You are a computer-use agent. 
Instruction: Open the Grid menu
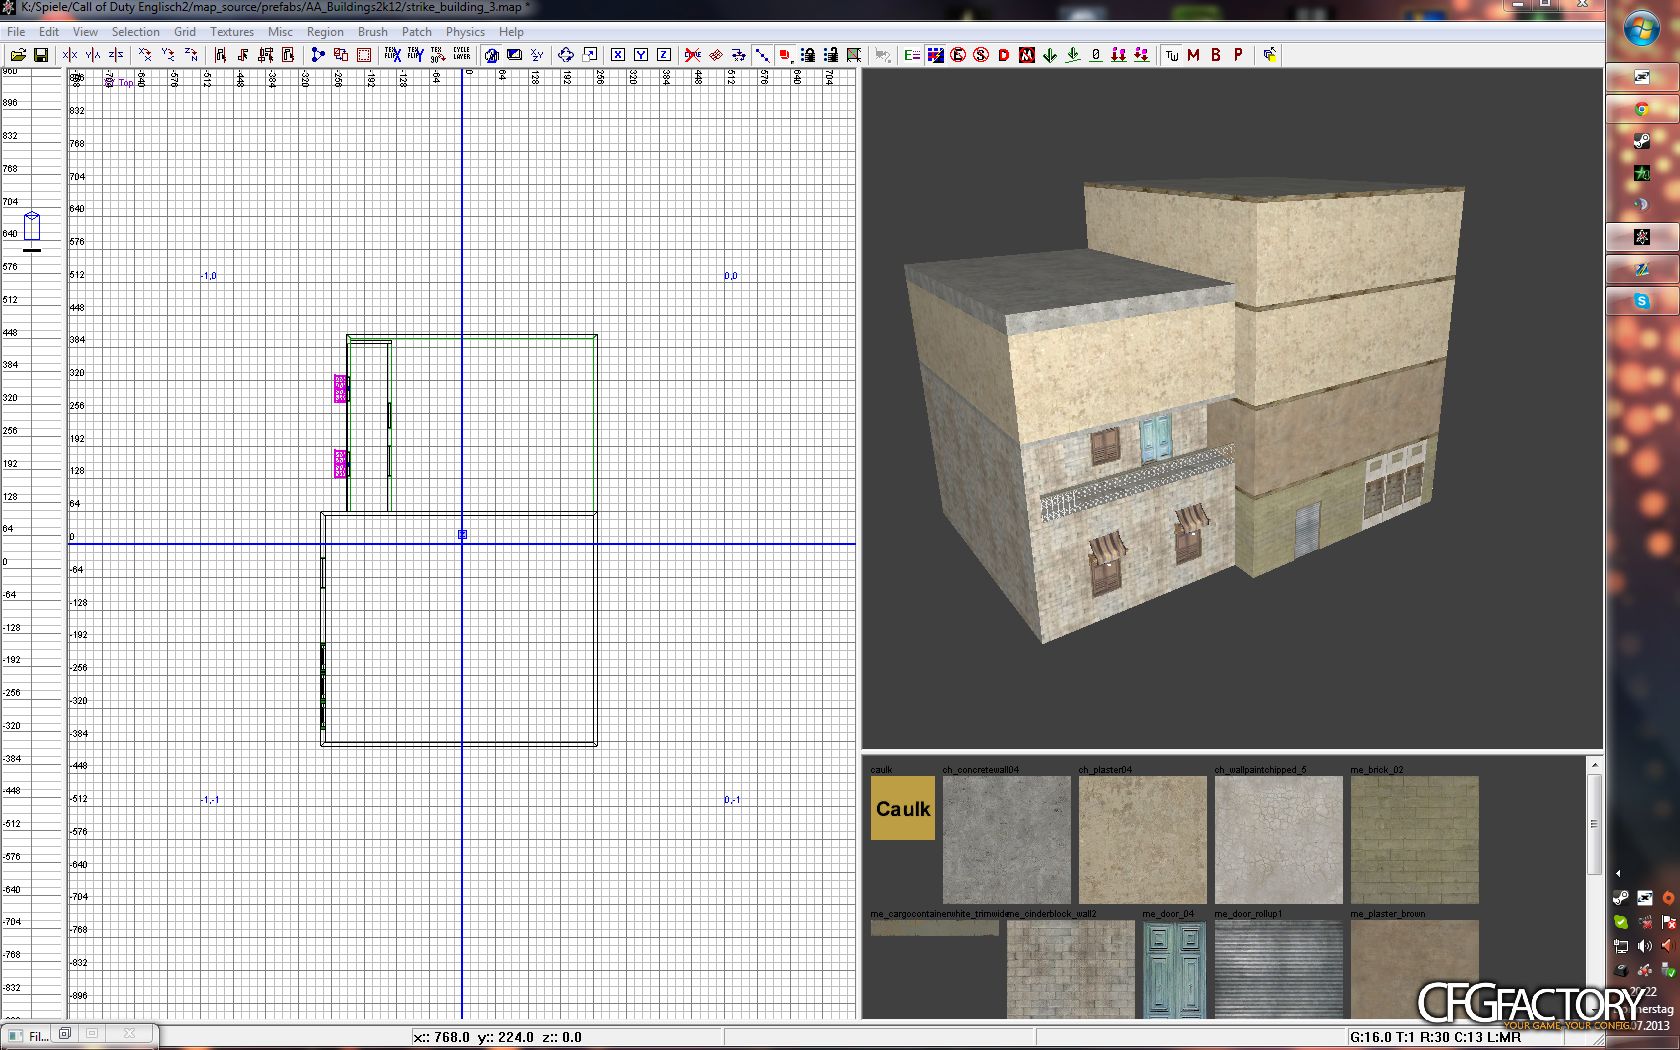(x=185, y=32)
